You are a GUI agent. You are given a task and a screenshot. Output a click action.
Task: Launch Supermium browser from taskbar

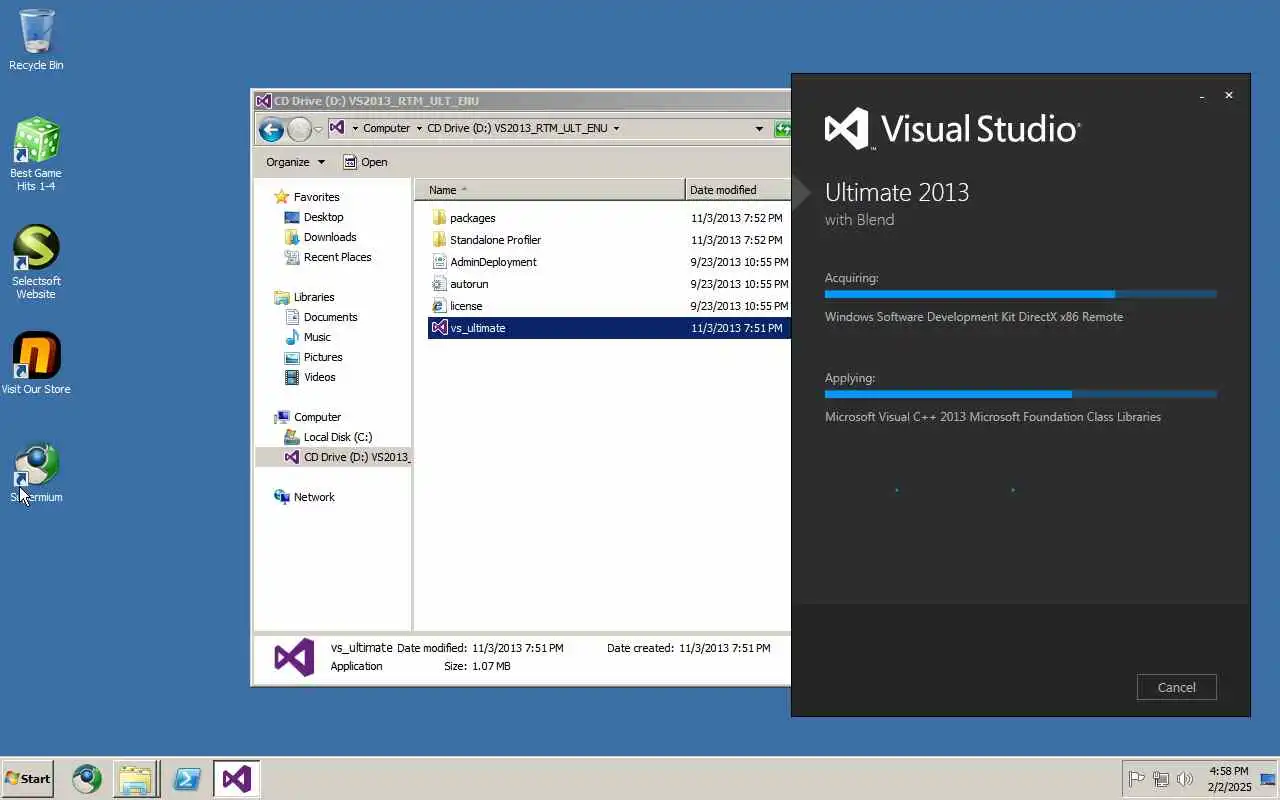tap(87, 778)
